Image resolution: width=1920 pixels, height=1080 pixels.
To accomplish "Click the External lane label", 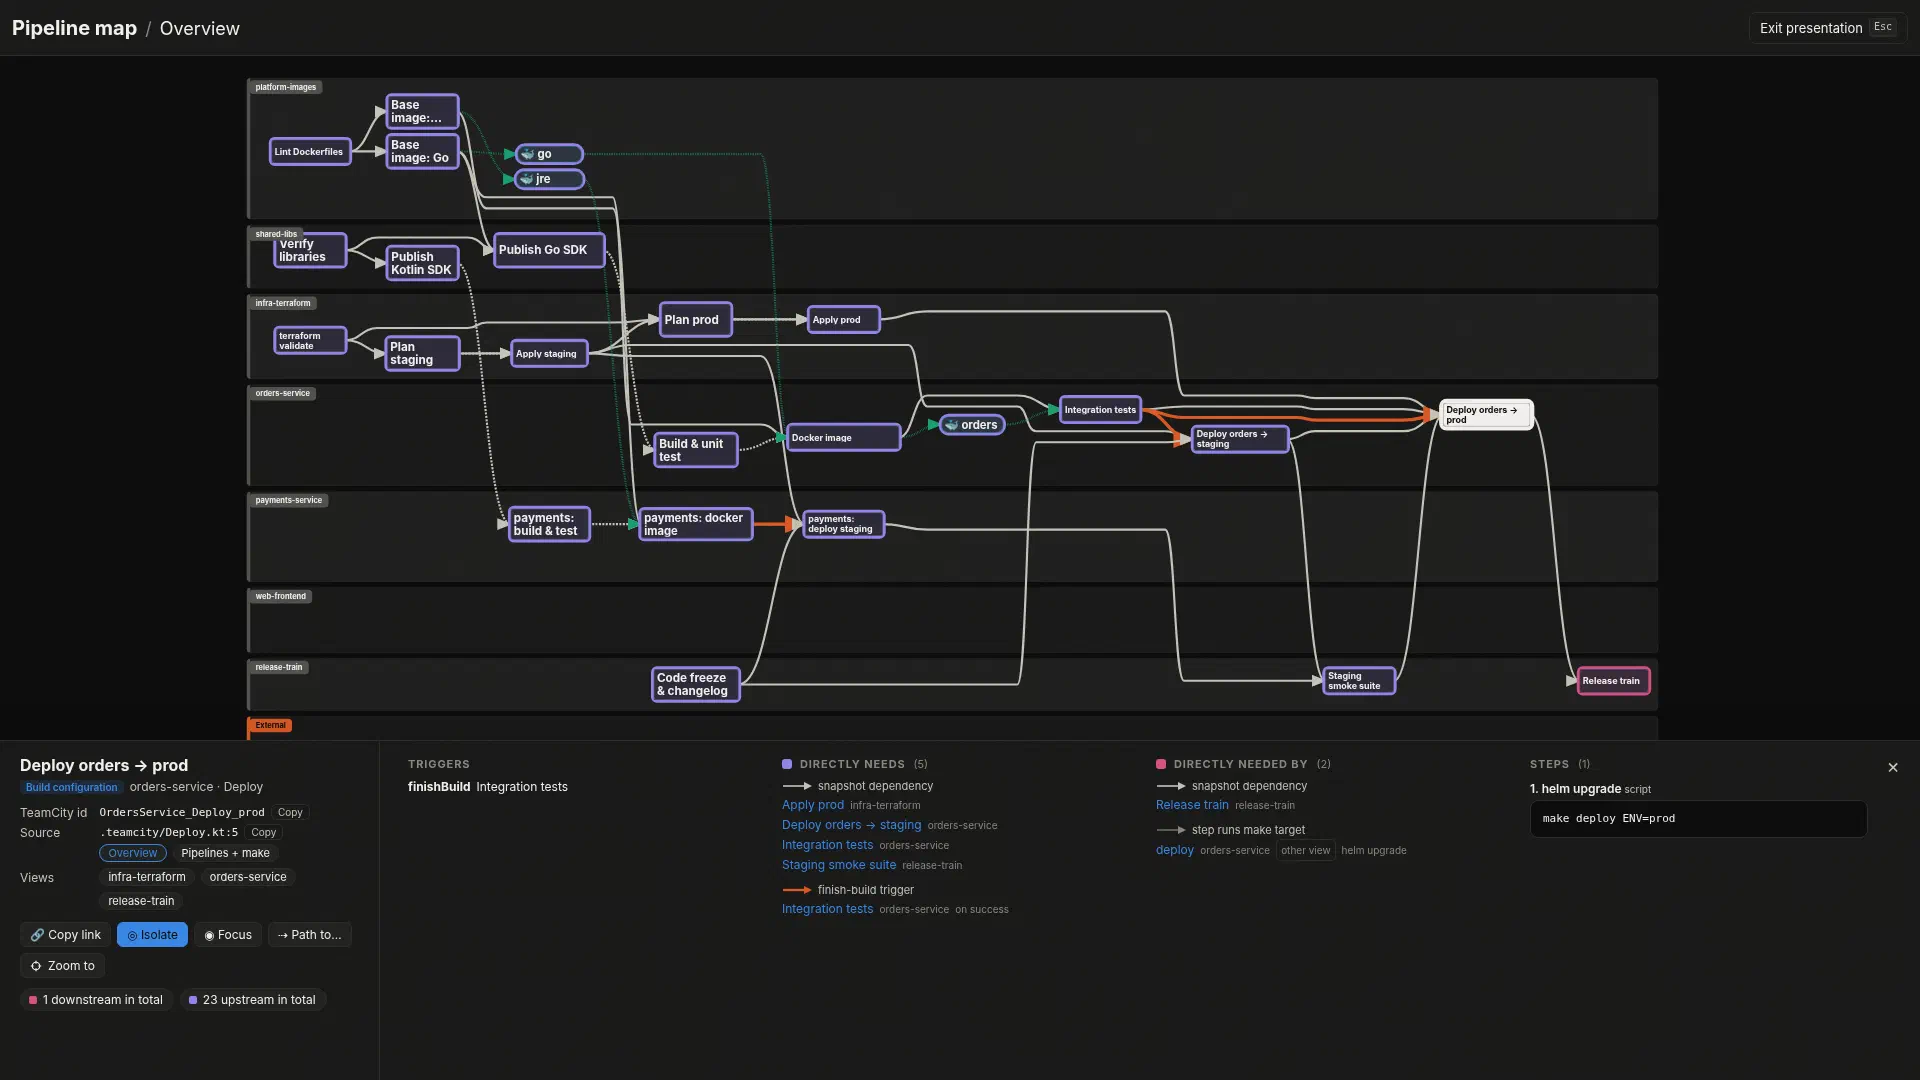I will point(270,725).
